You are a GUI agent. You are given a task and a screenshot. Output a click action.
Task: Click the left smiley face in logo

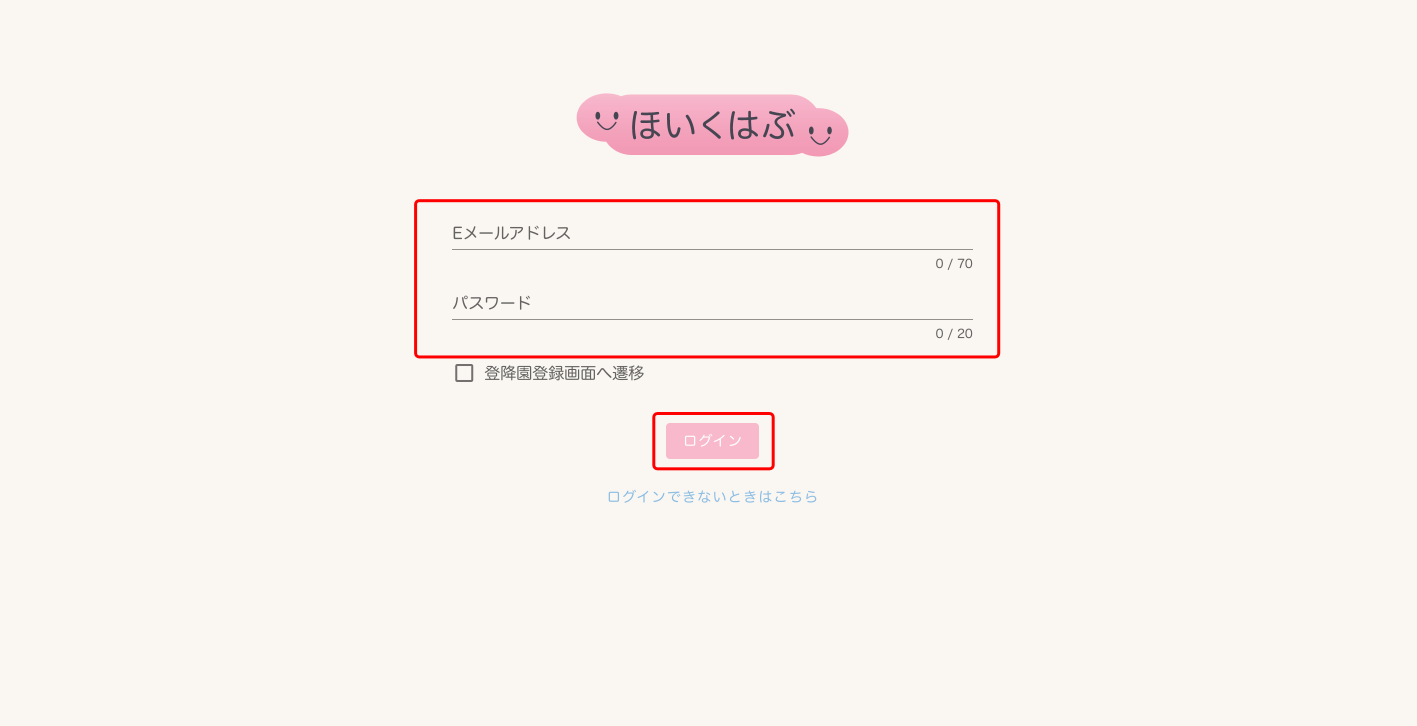(x=606, y=121)
